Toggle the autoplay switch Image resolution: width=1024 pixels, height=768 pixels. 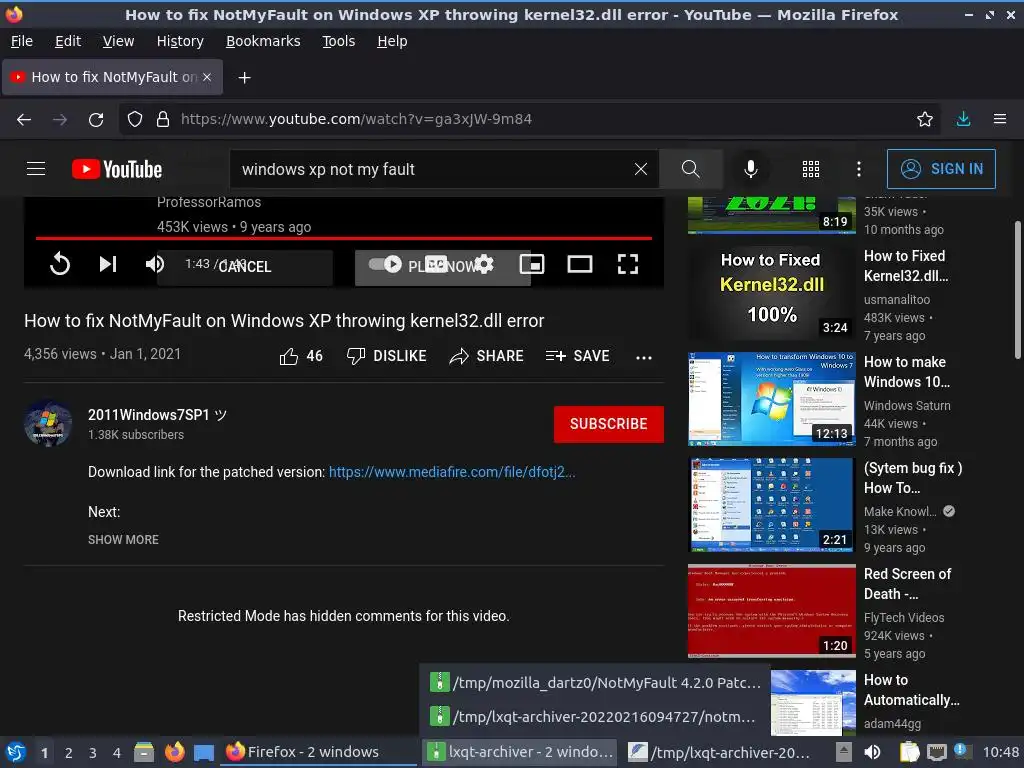[385, 264]
